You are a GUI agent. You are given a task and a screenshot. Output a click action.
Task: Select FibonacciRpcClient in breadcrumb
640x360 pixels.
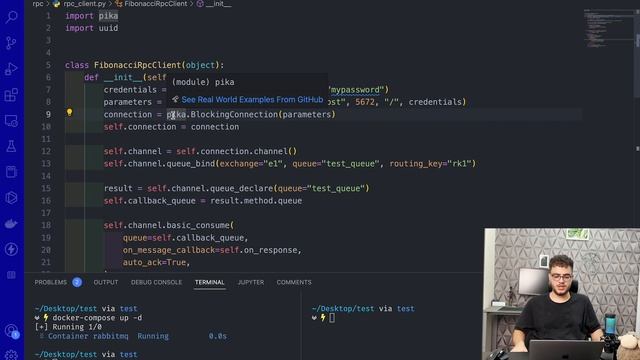156,4
